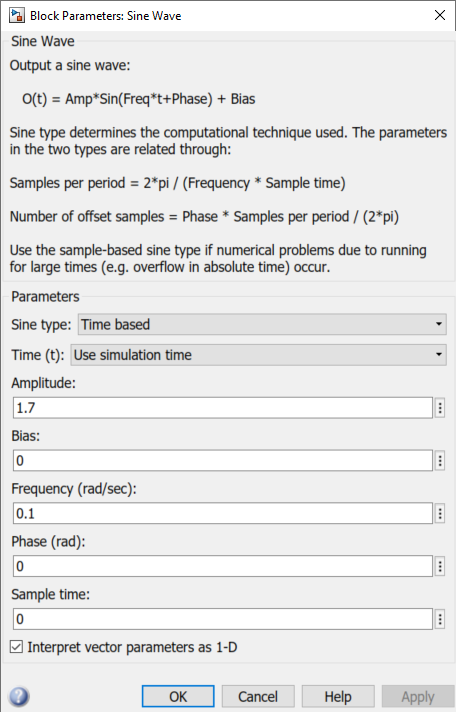Click the Help button
The height and width of the screenshot is (712, 456).
coord(338,697)
